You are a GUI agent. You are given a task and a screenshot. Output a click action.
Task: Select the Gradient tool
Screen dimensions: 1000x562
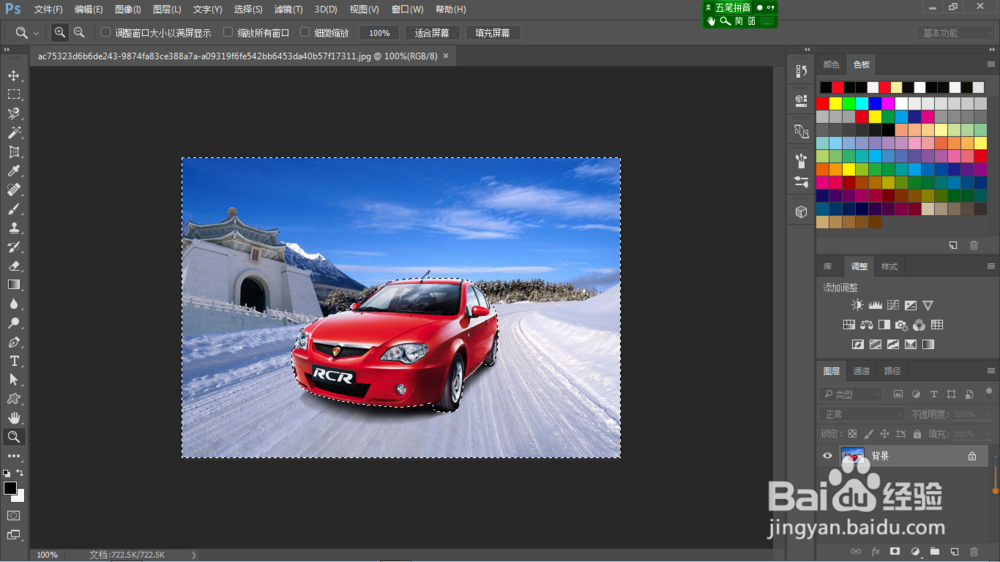tap(13, 285)
